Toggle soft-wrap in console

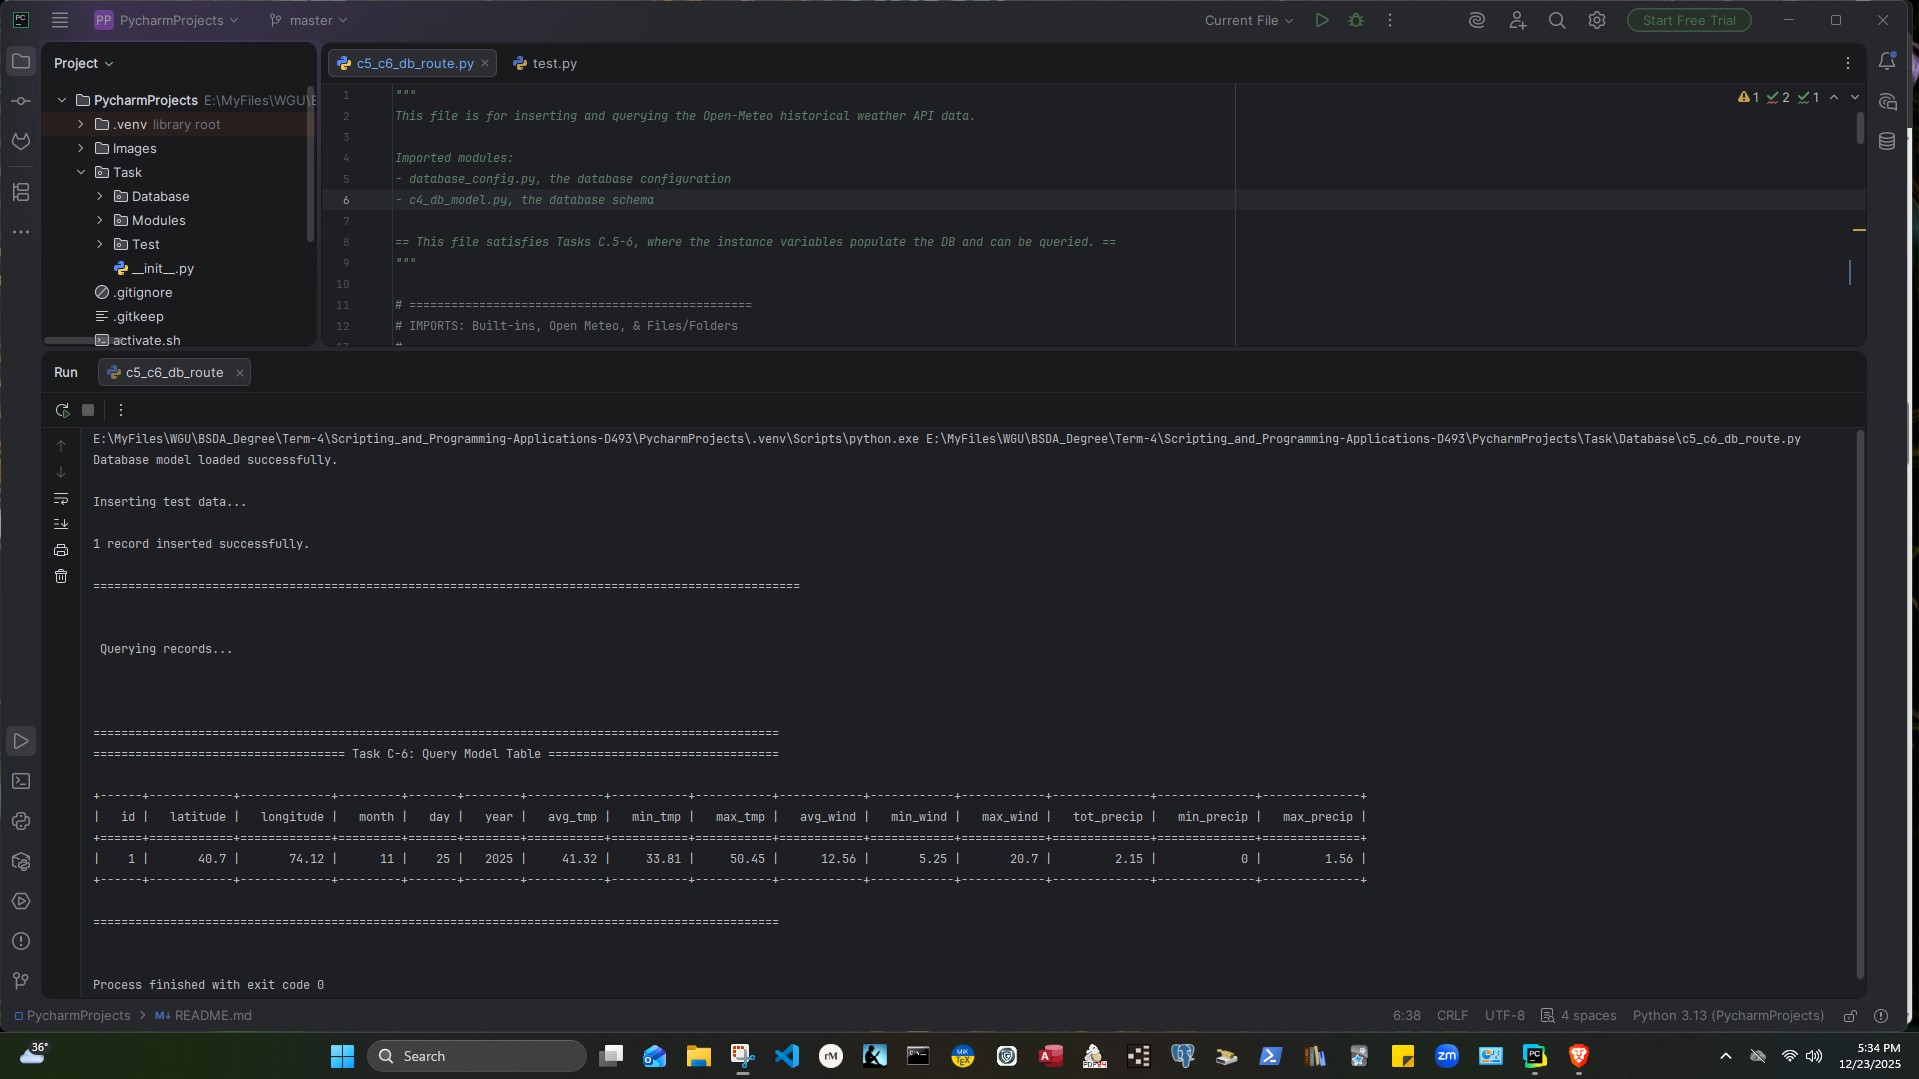61,498
